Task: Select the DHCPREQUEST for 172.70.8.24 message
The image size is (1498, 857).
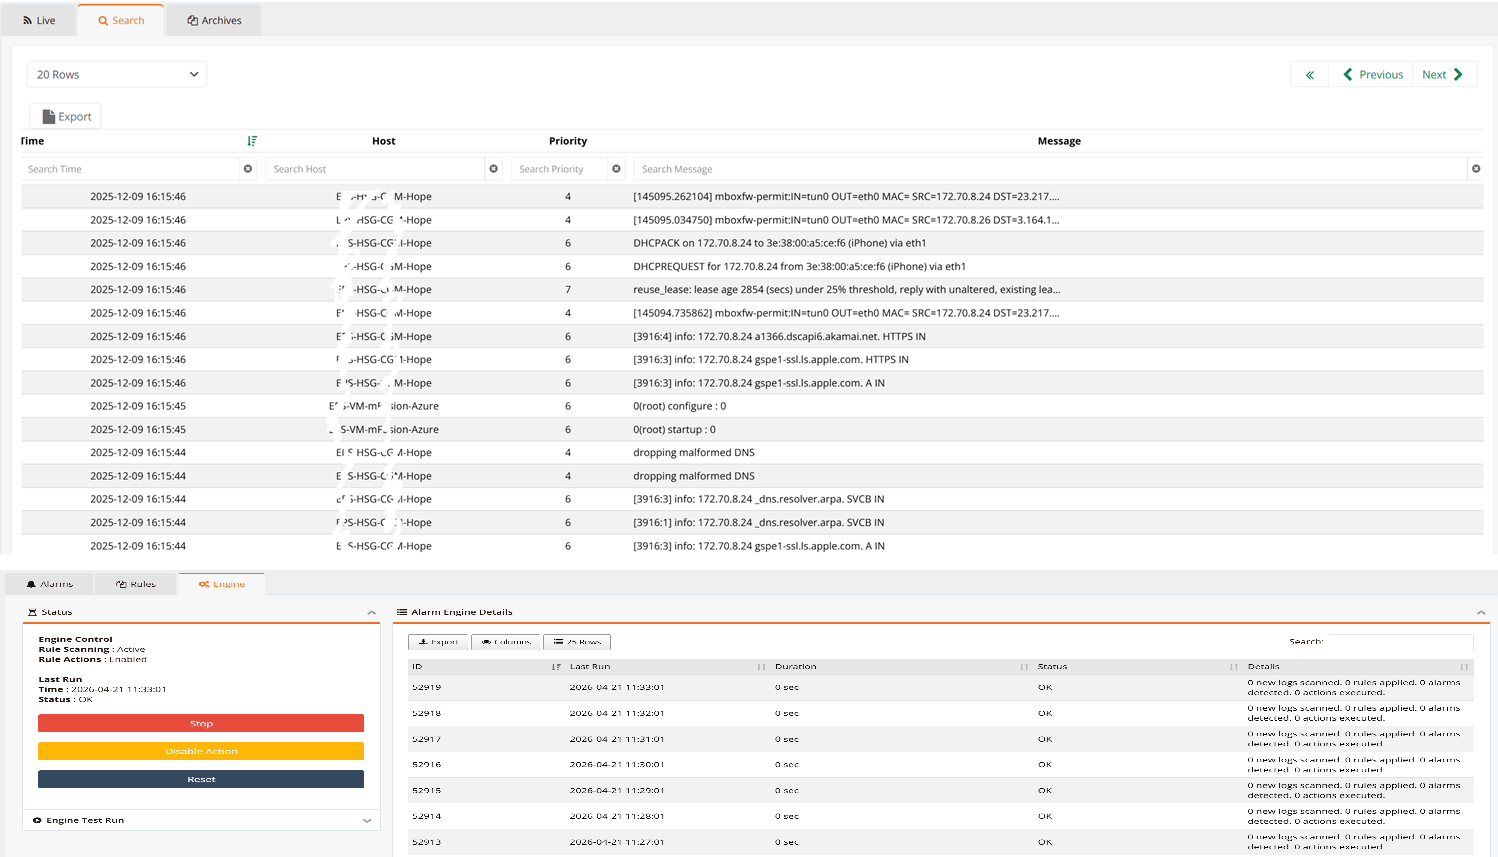Action: (800, 266)
